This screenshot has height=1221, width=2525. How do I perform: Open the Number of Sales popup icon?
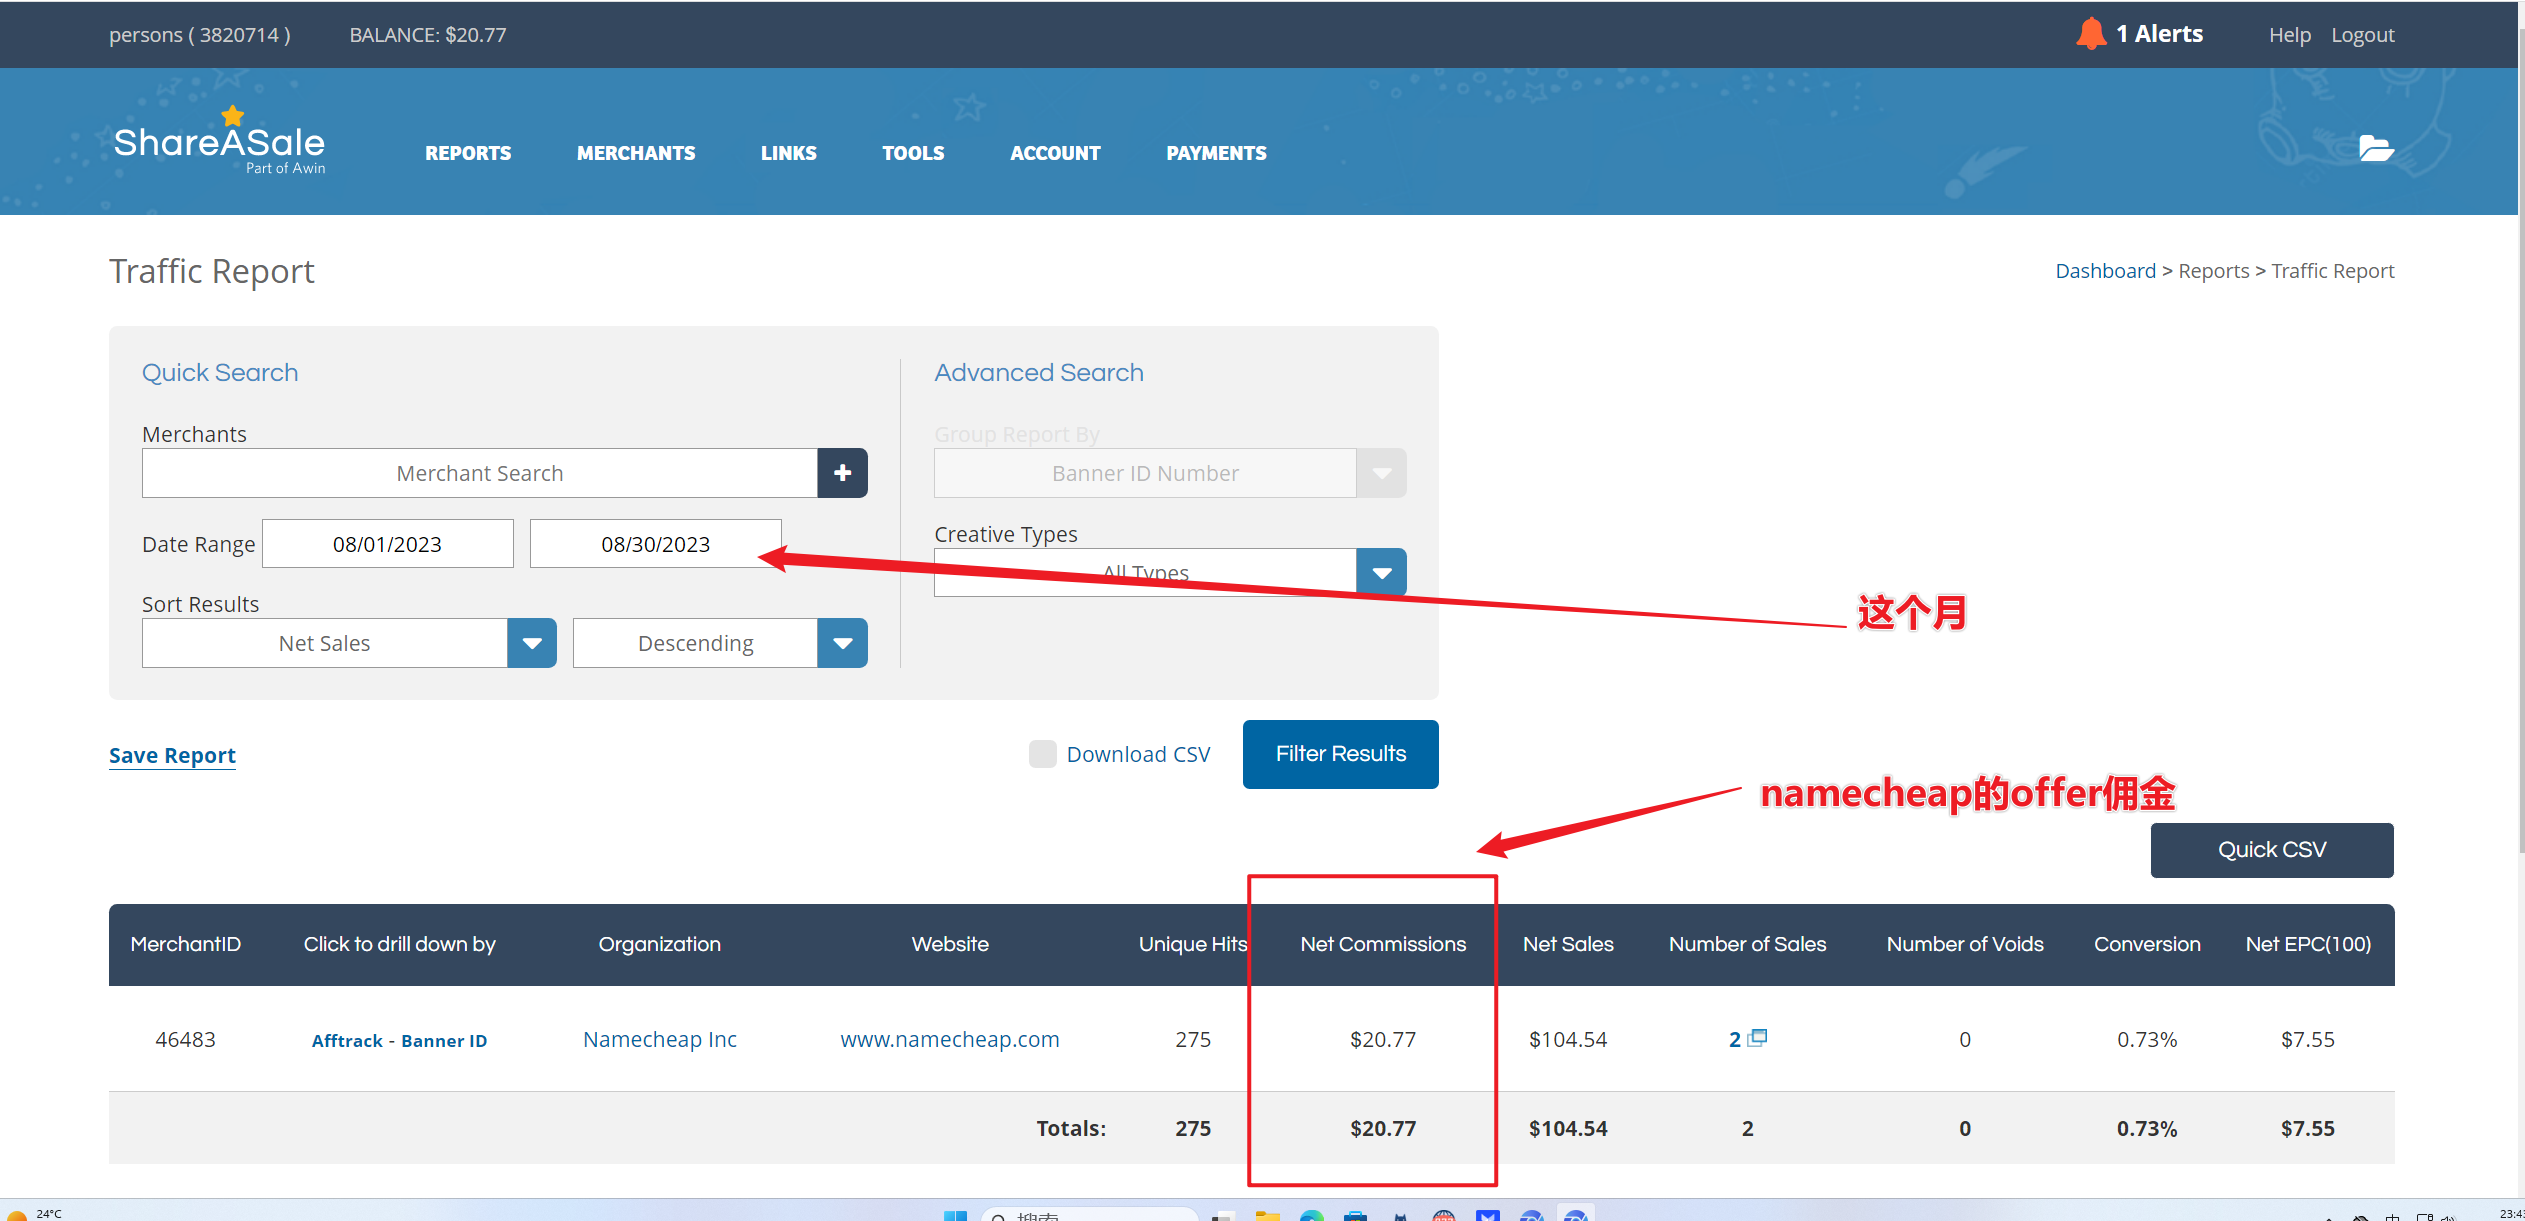[1757, 1038]
